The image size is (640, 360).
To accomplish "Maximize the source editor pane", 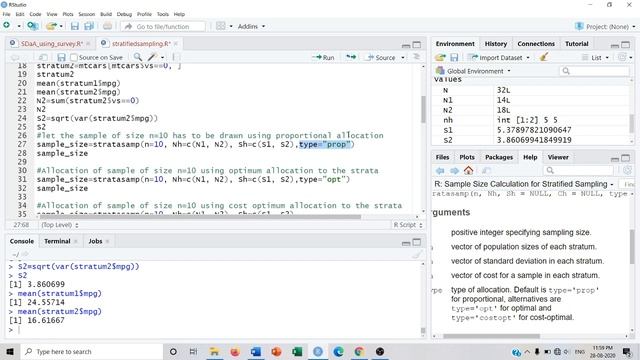I will 417,44.
